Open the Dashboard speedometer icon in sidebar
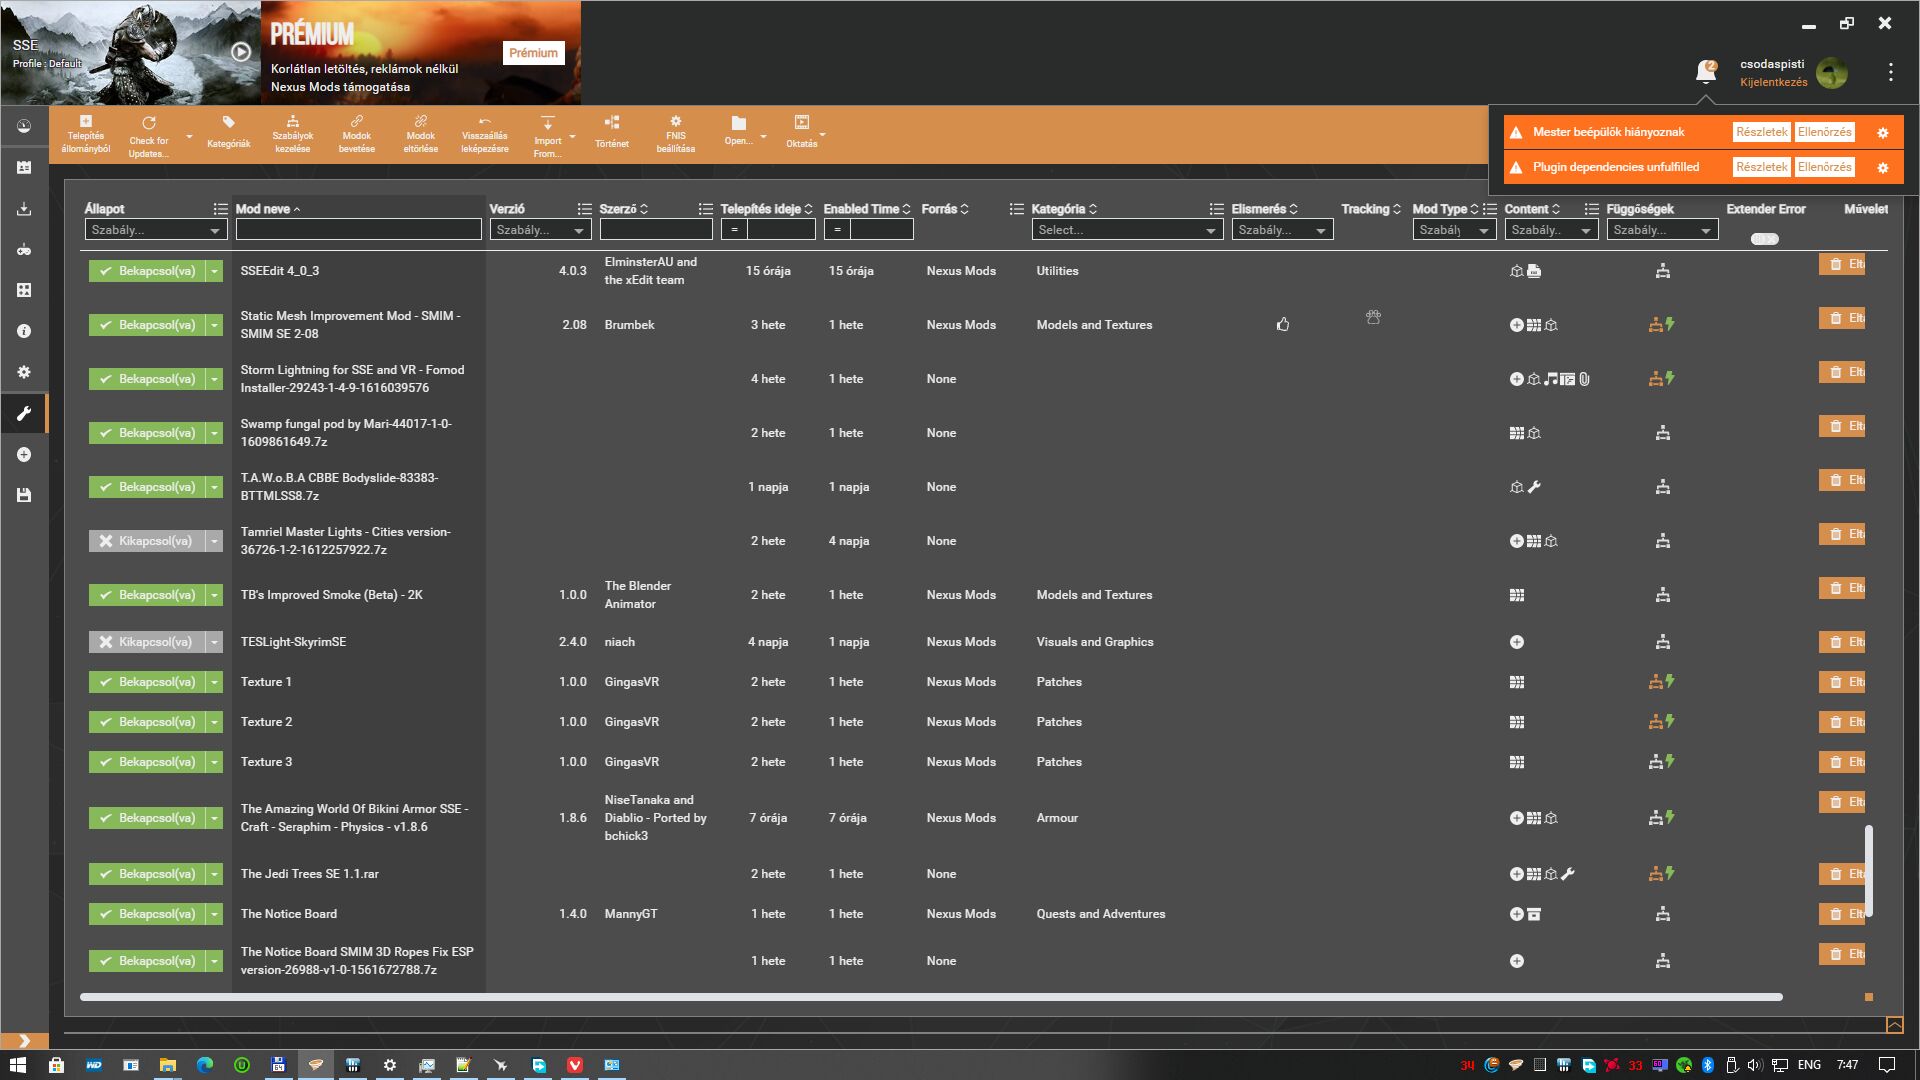The image size is (1920, 1080). (x=24, y=126)
